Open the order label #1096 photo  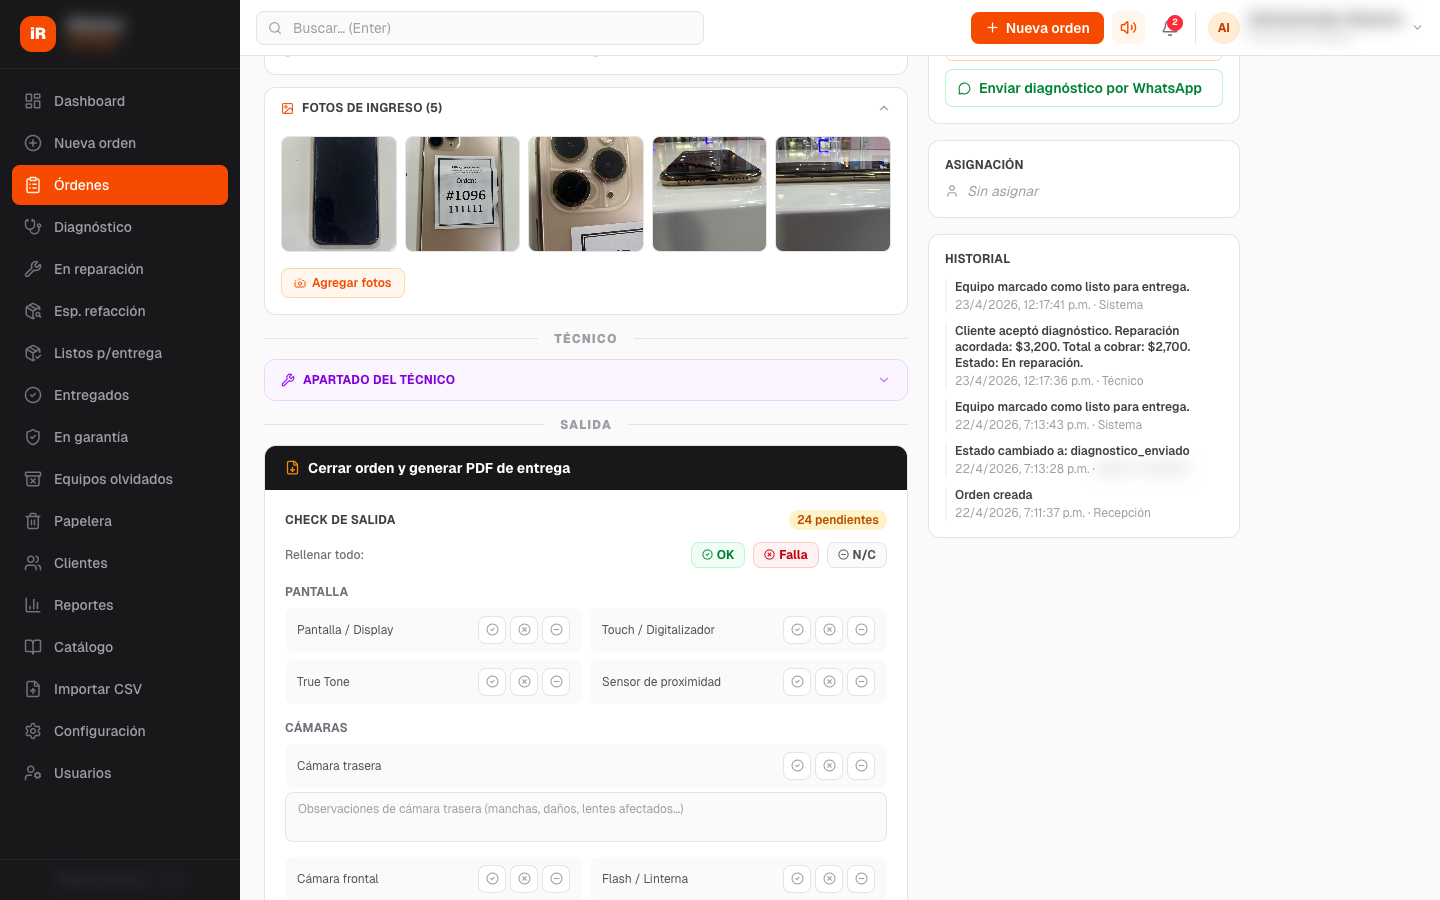462,194
